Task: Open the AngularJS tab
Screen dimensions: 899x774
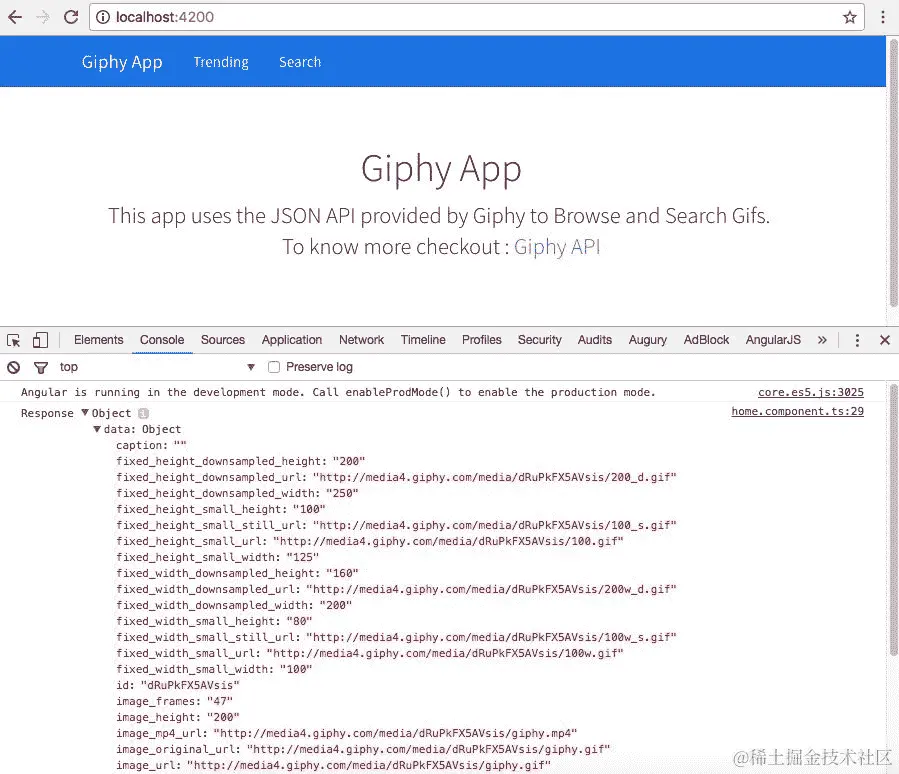Action: (x=773, y=340)
